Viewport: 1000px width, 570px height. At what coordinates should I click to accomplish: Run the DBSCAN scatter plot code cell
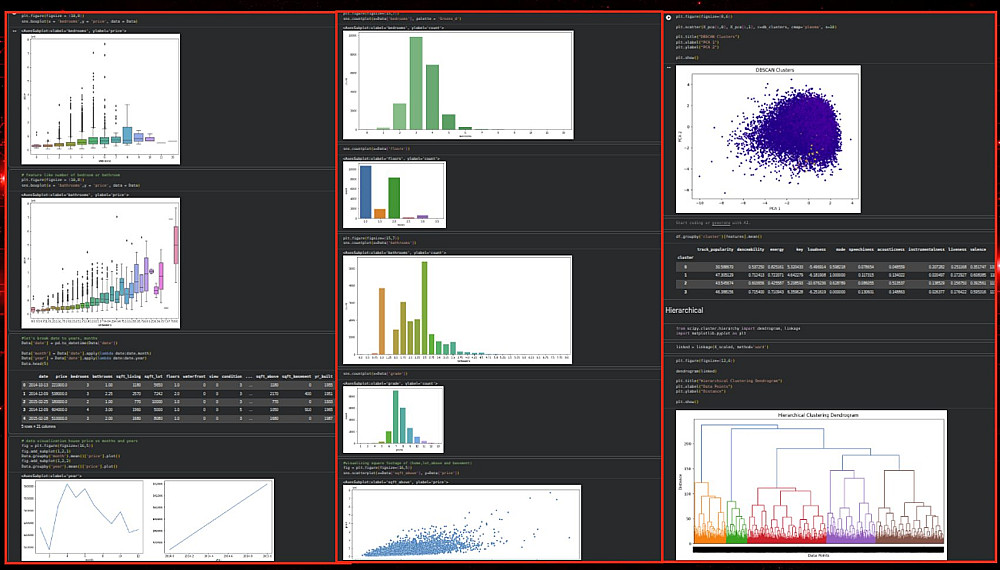668,17
